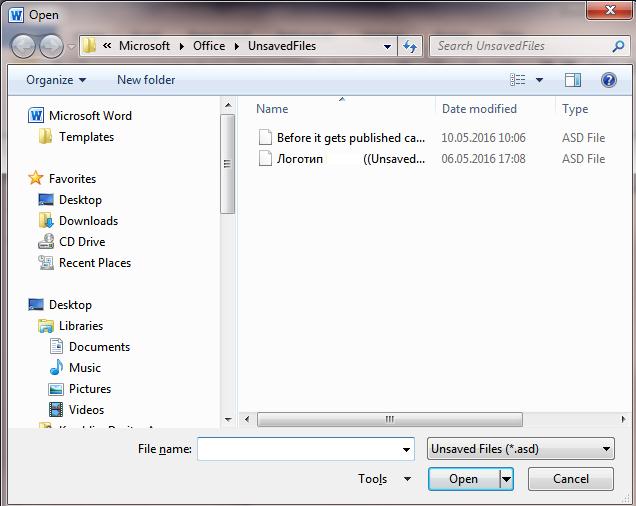Image resolution: width=636 pixels, height=506 pixels.
Task: Select CD Drive in Favorites
Action: click(82, 242)
